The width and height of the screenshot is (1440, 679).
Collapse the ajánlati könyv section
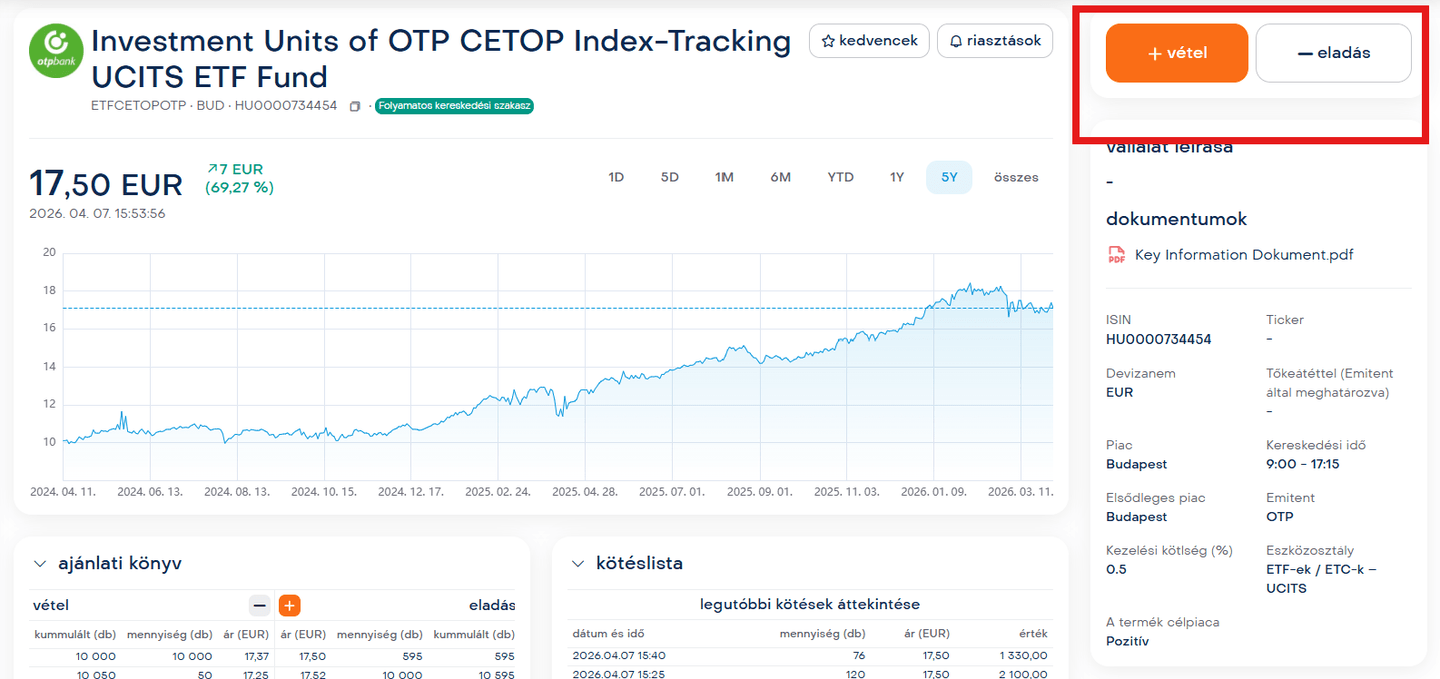(40, 564)
